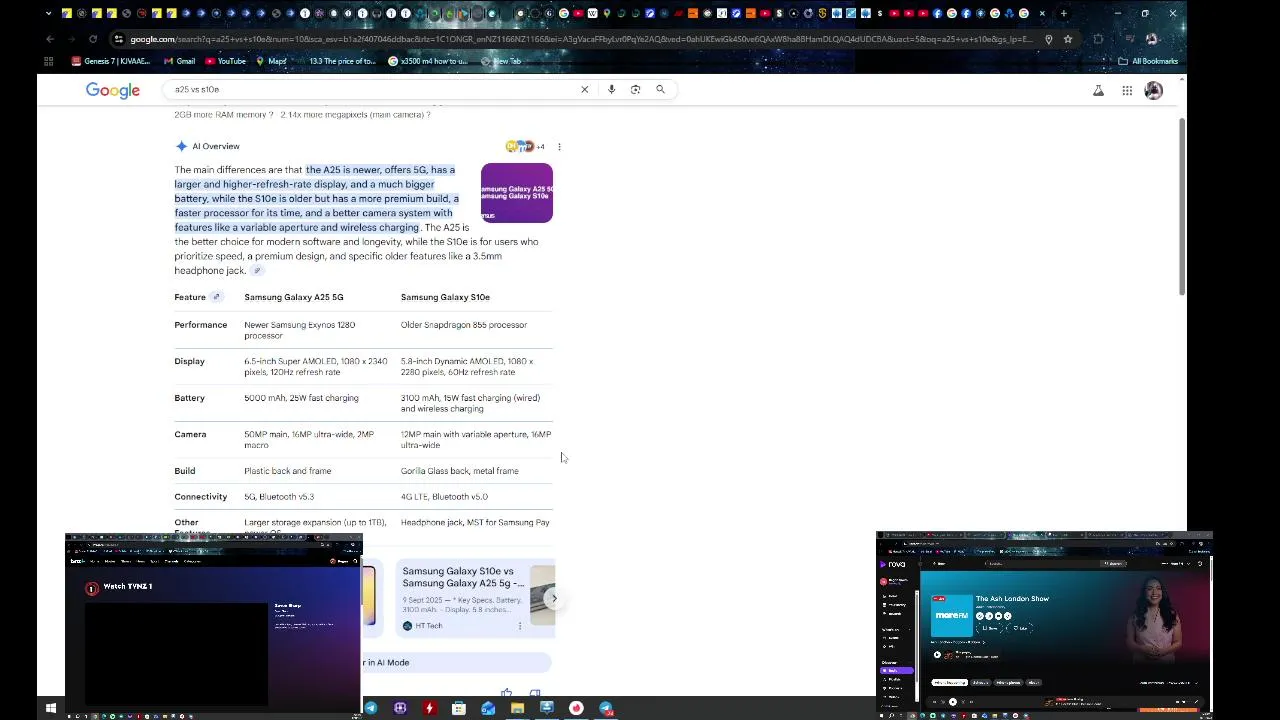Go back to the previous page in Chrome

50,39
